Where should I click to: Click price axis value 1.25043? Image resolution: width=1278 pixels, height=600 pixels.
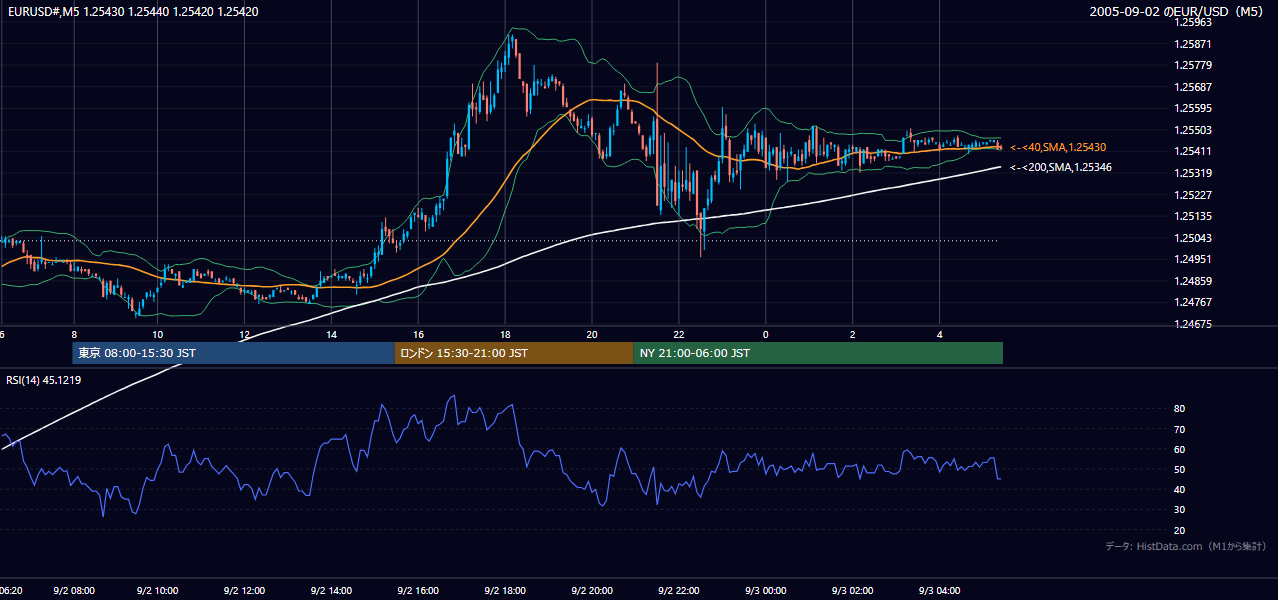pos(1195,237)
